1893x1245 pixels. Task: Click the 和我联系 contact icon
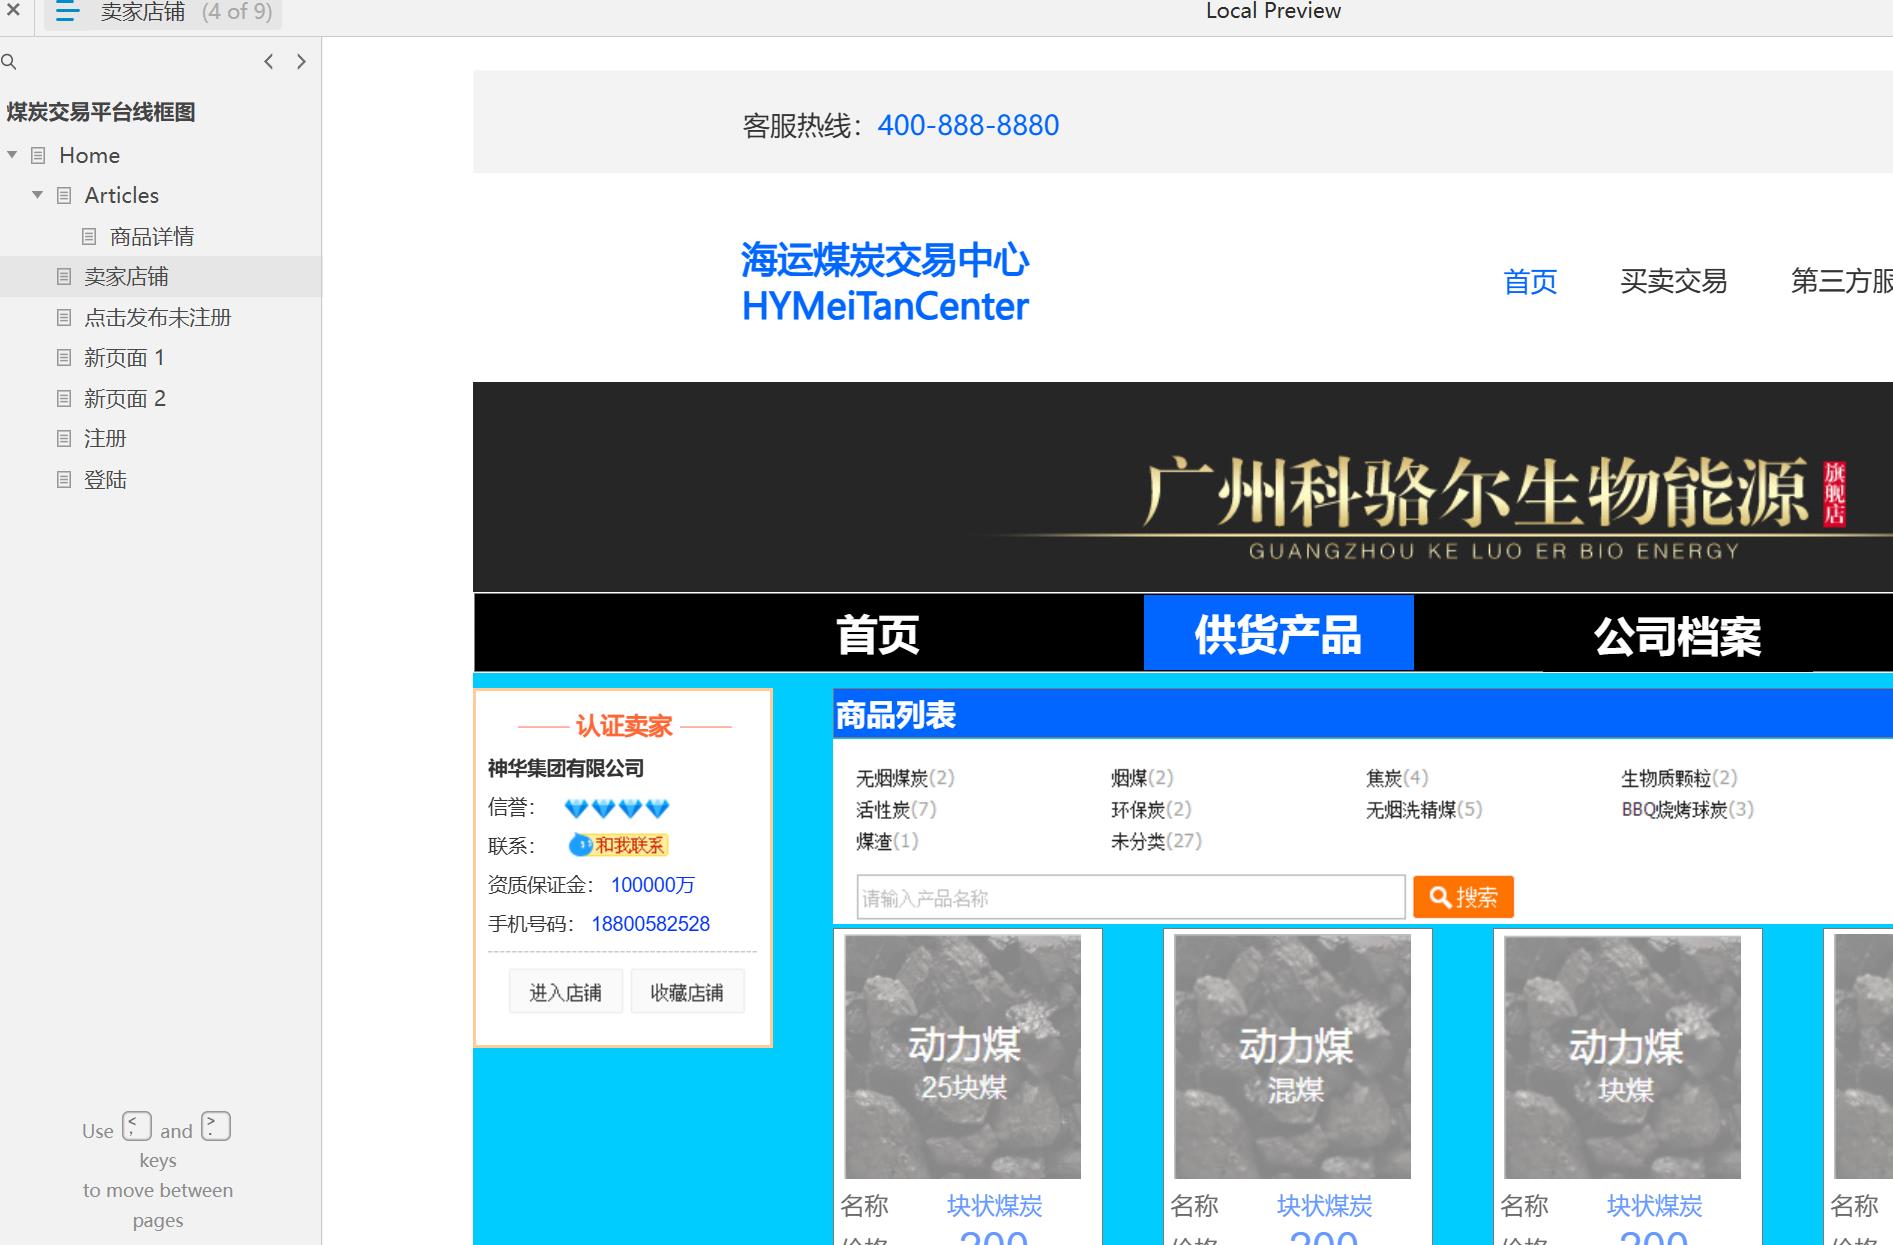(618, 846)
